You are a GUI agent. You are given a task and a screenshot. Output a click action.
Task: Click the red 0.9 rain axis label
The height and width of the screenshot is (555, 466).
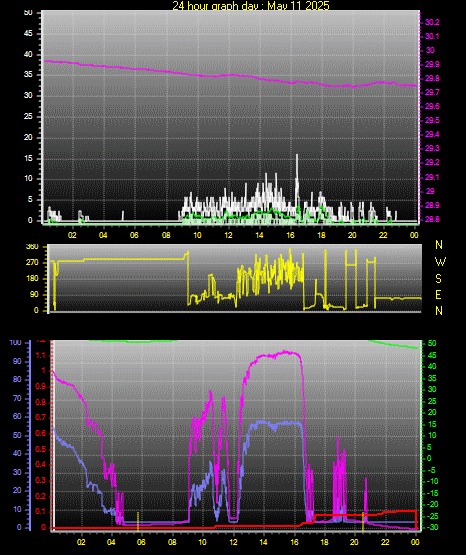(x=41, y=387)
